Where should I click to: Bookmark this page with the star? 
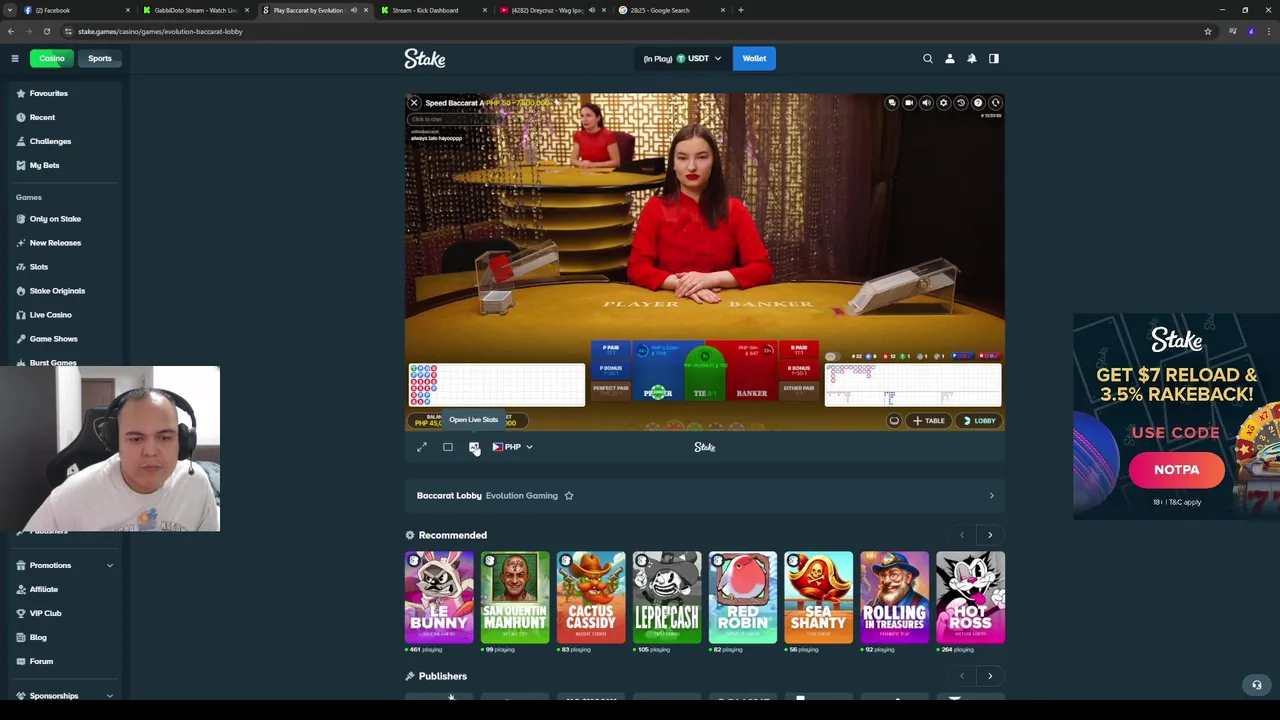click(1208, 31)
